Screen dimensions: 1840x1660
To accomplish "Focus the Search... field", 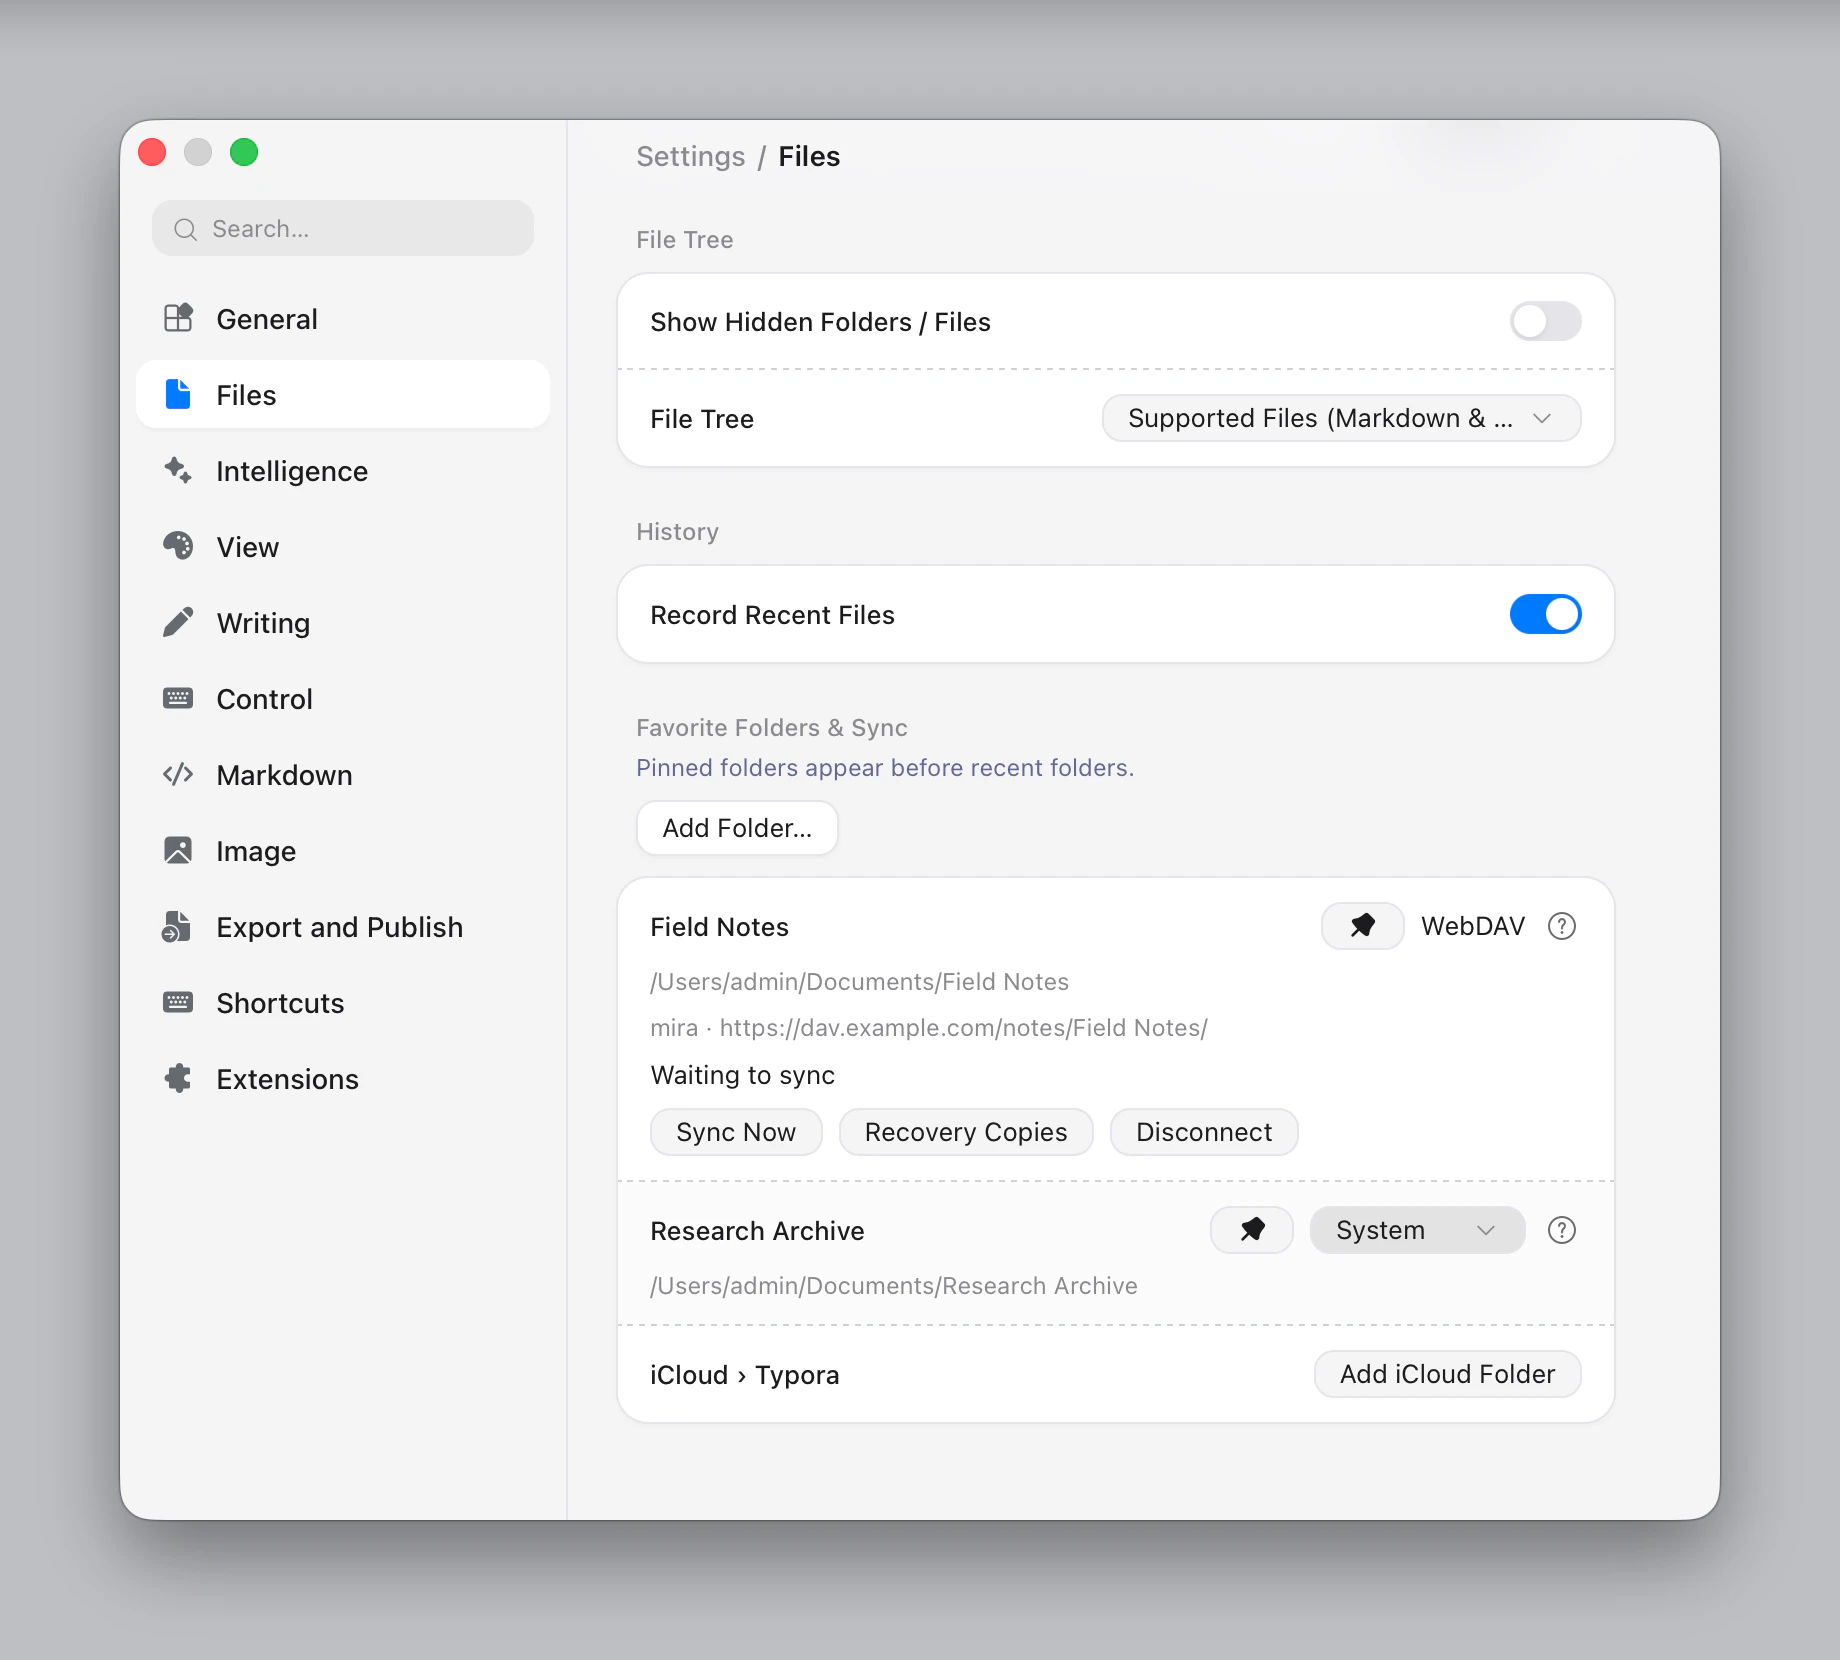I will (343, 228).
